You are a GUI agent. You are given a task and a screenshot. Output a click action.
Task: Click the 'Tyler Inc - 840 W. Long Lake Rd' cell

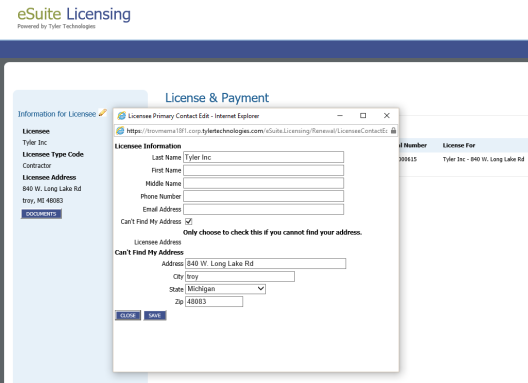483,159
